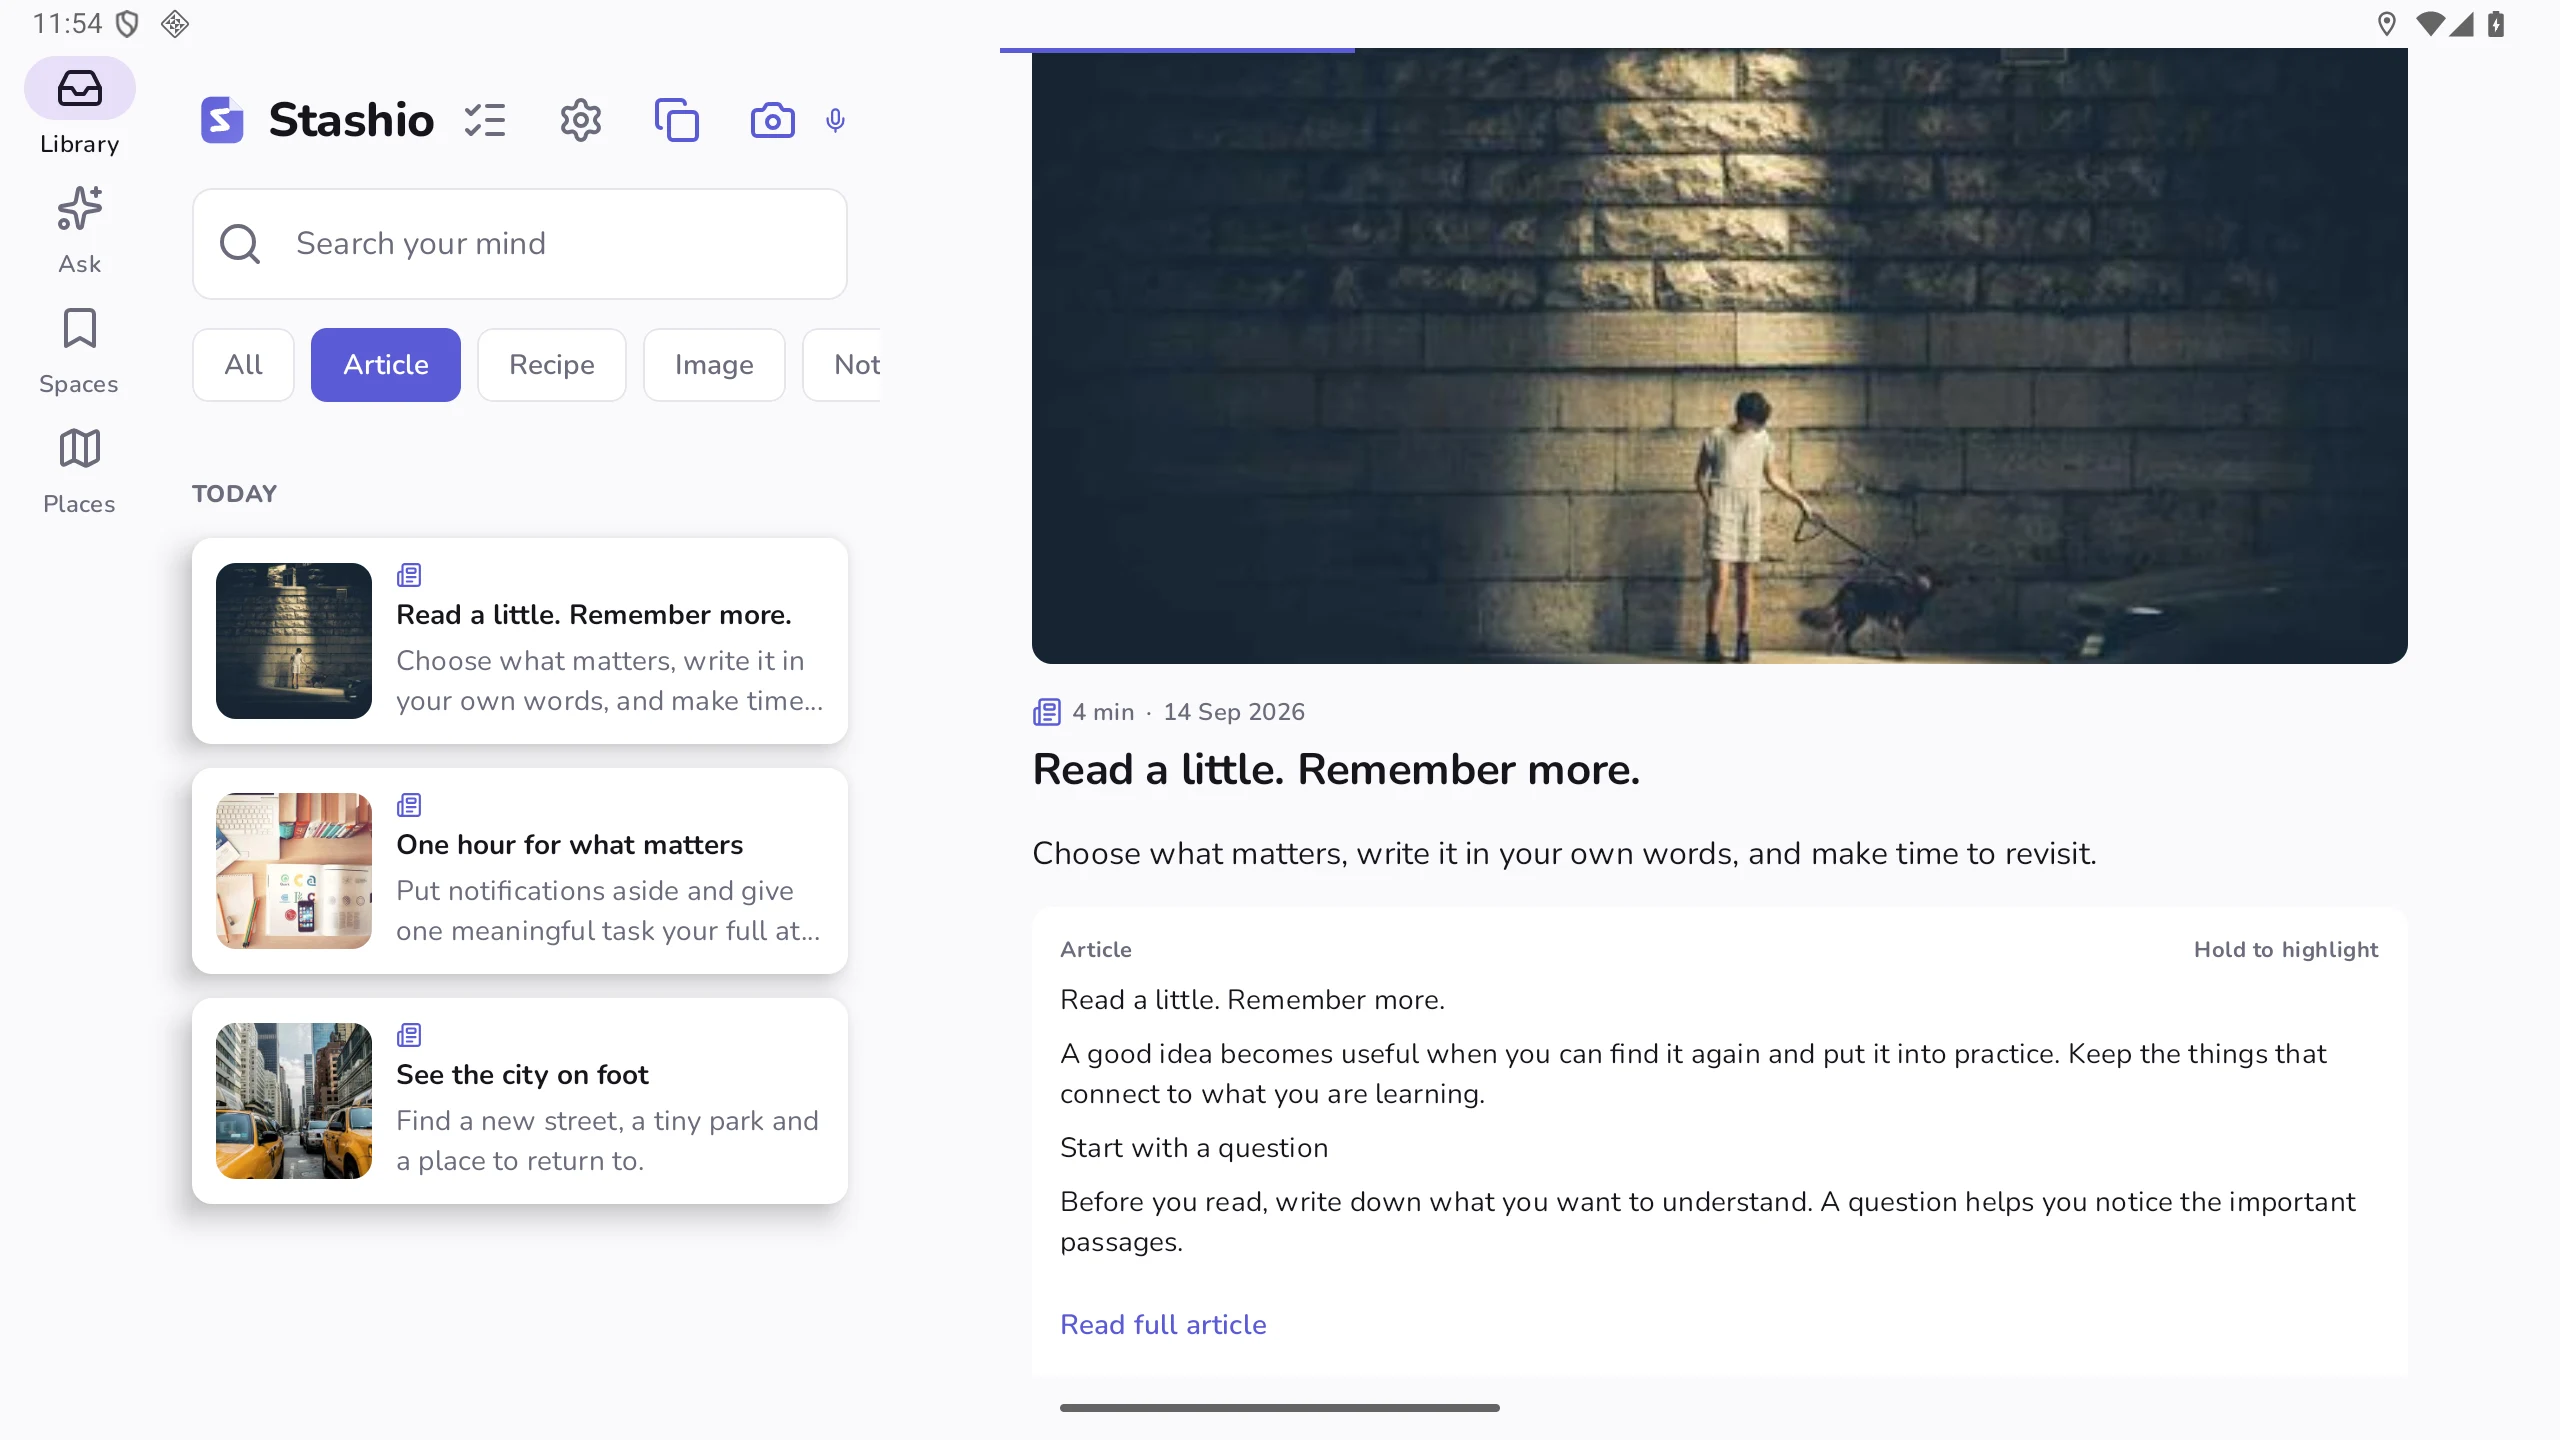Viewport: 2560px width, 1440px height.
Task: Capture with the camera icon
Action: coord(773,120)
